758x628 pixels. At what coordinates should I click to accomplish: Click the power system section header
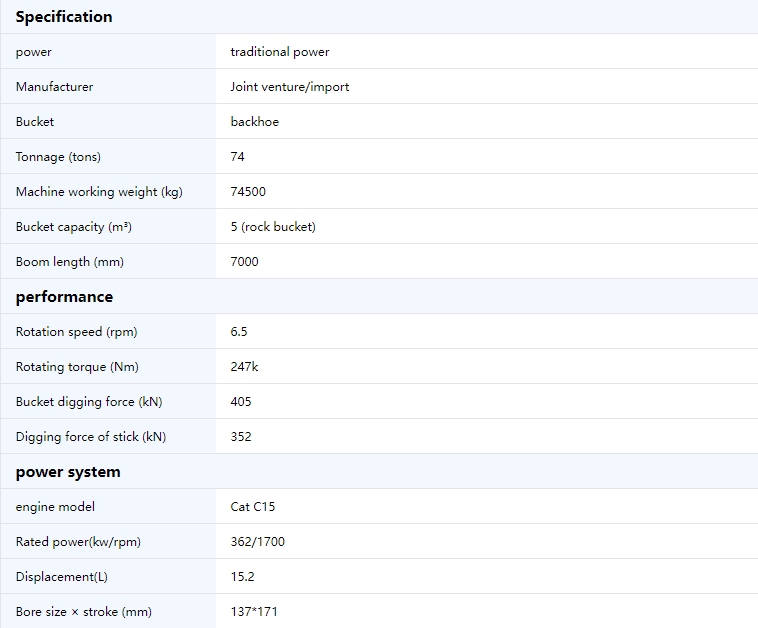[68, 472]
